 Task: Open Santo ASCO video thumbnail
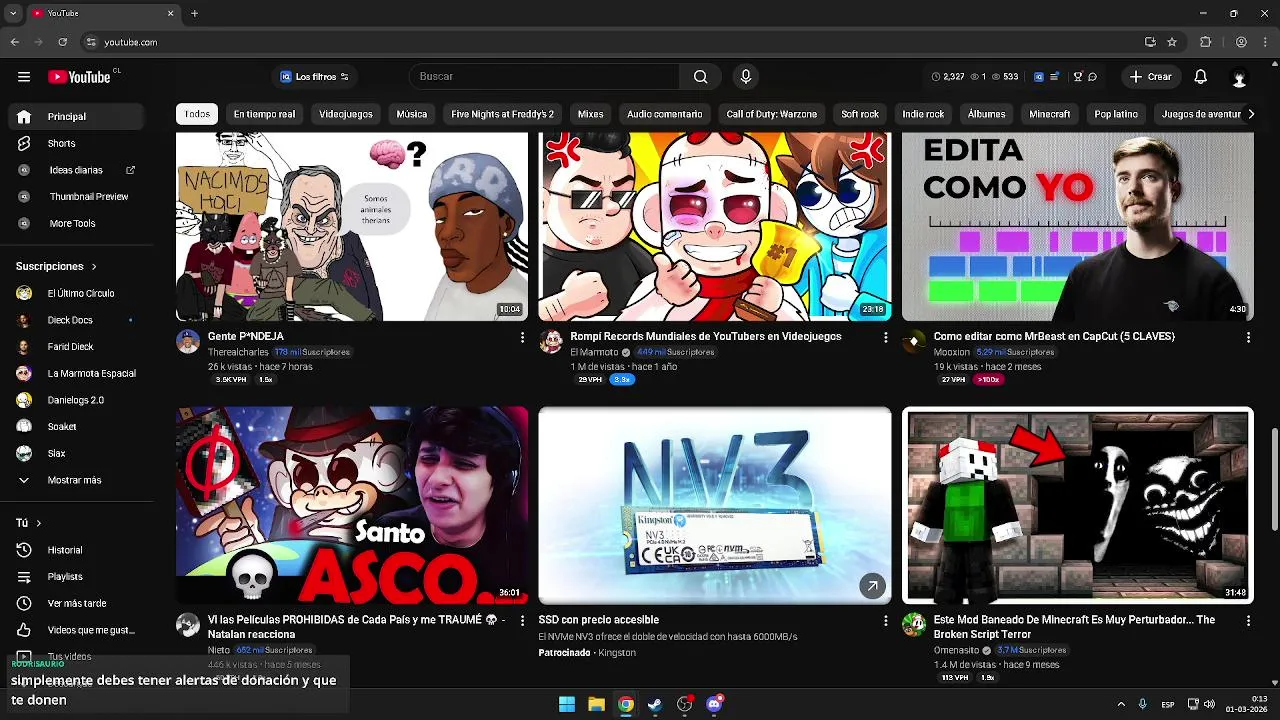pyautogui.click(x=352, y=505)
